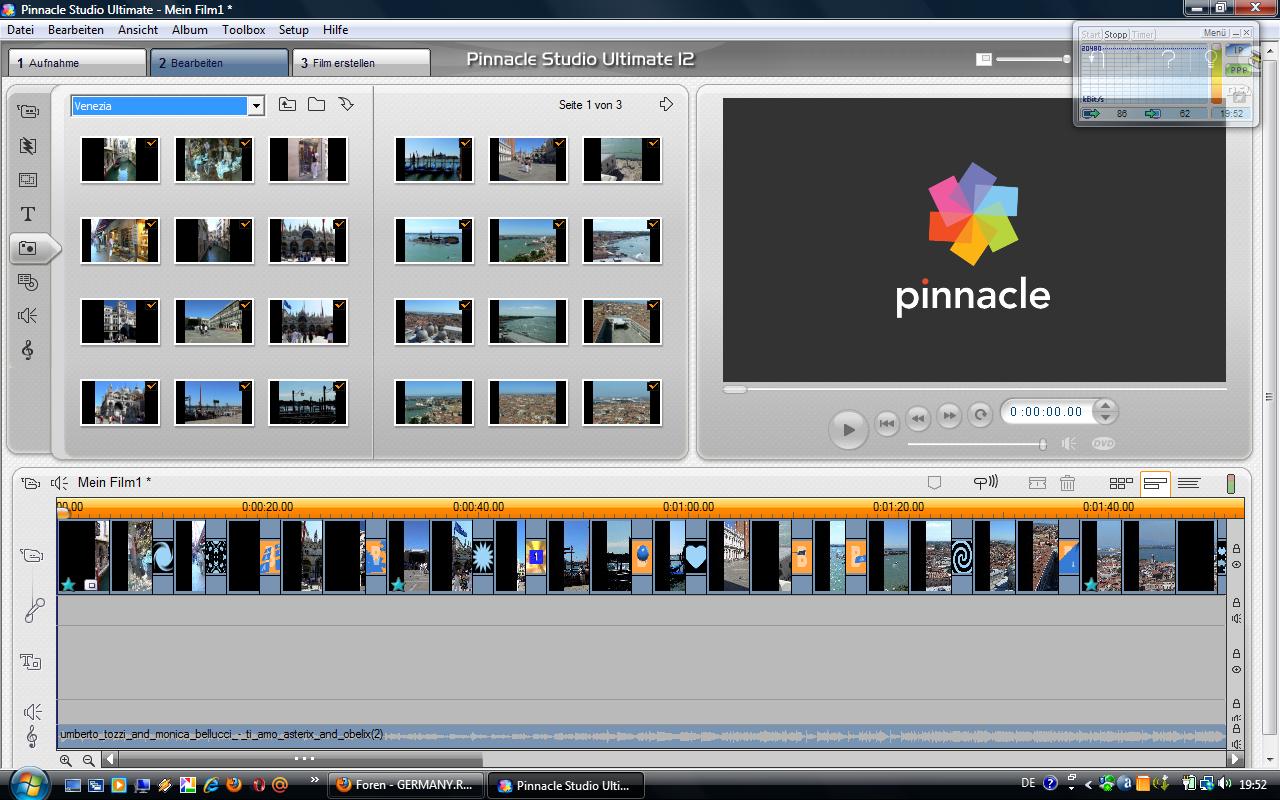
Task: Zoom in on the timeline
Action: (x=66, y=760)
